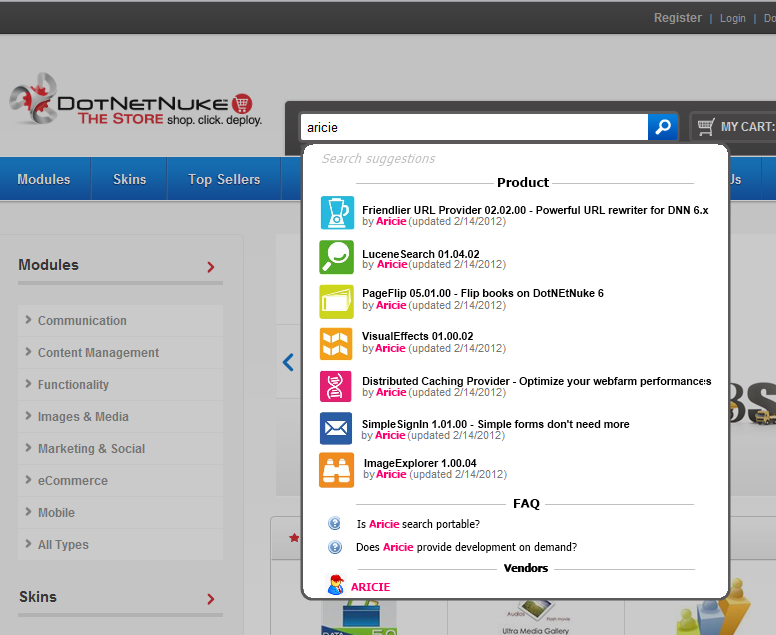
Task: Click the ARICIE vendor avatar icon
Action: click(336, 585)
